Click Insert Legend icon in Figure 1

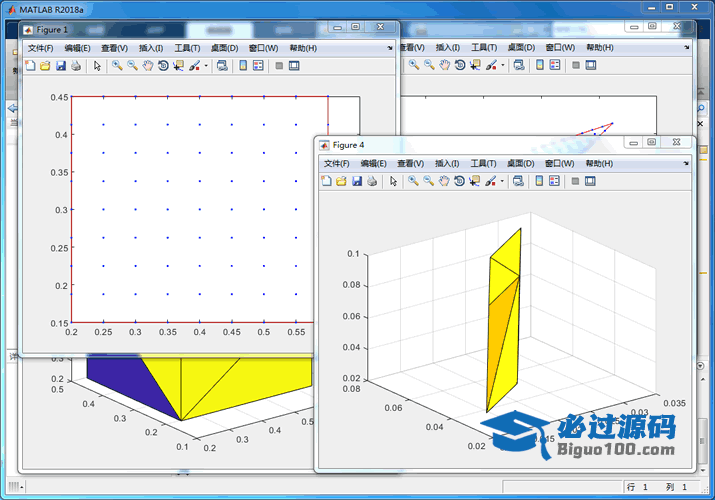[258, 66]
